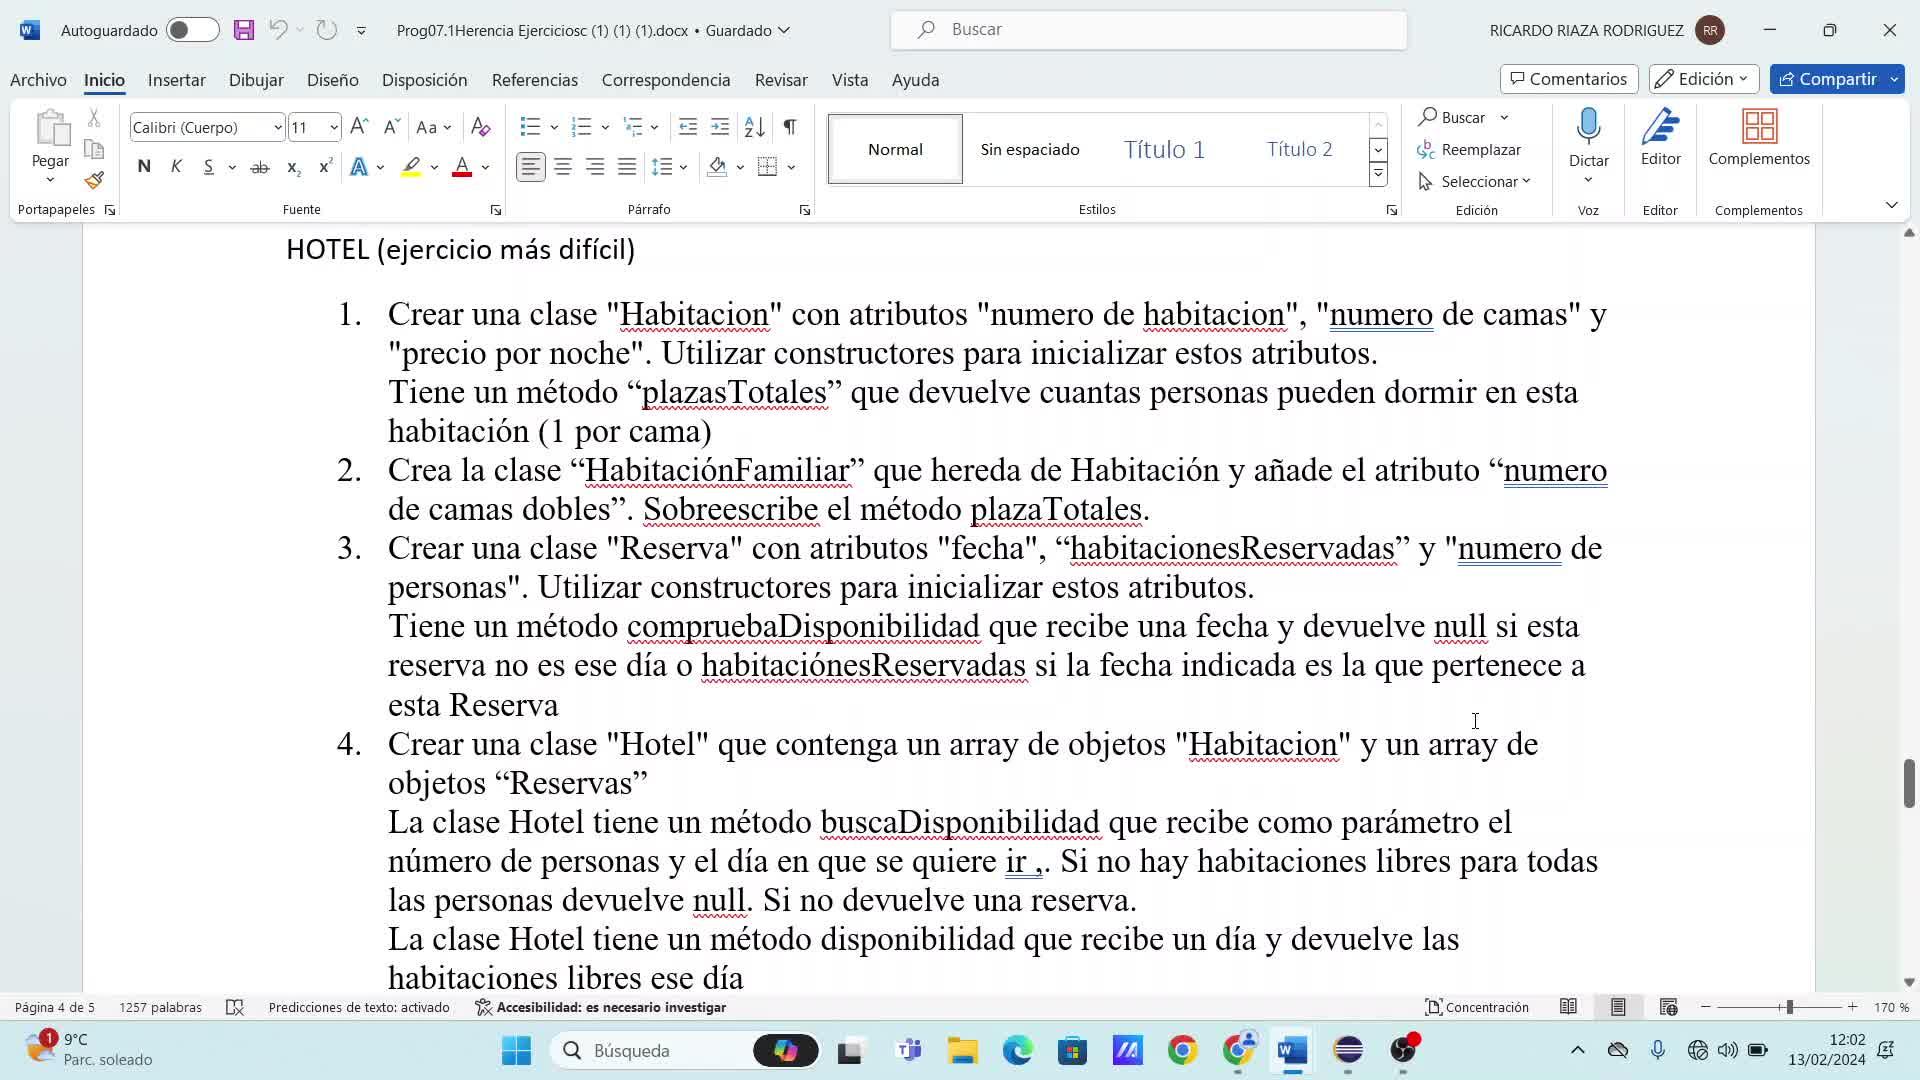
Task: Click the Sort A-Z icon
Action: click(x=755, y=127)
